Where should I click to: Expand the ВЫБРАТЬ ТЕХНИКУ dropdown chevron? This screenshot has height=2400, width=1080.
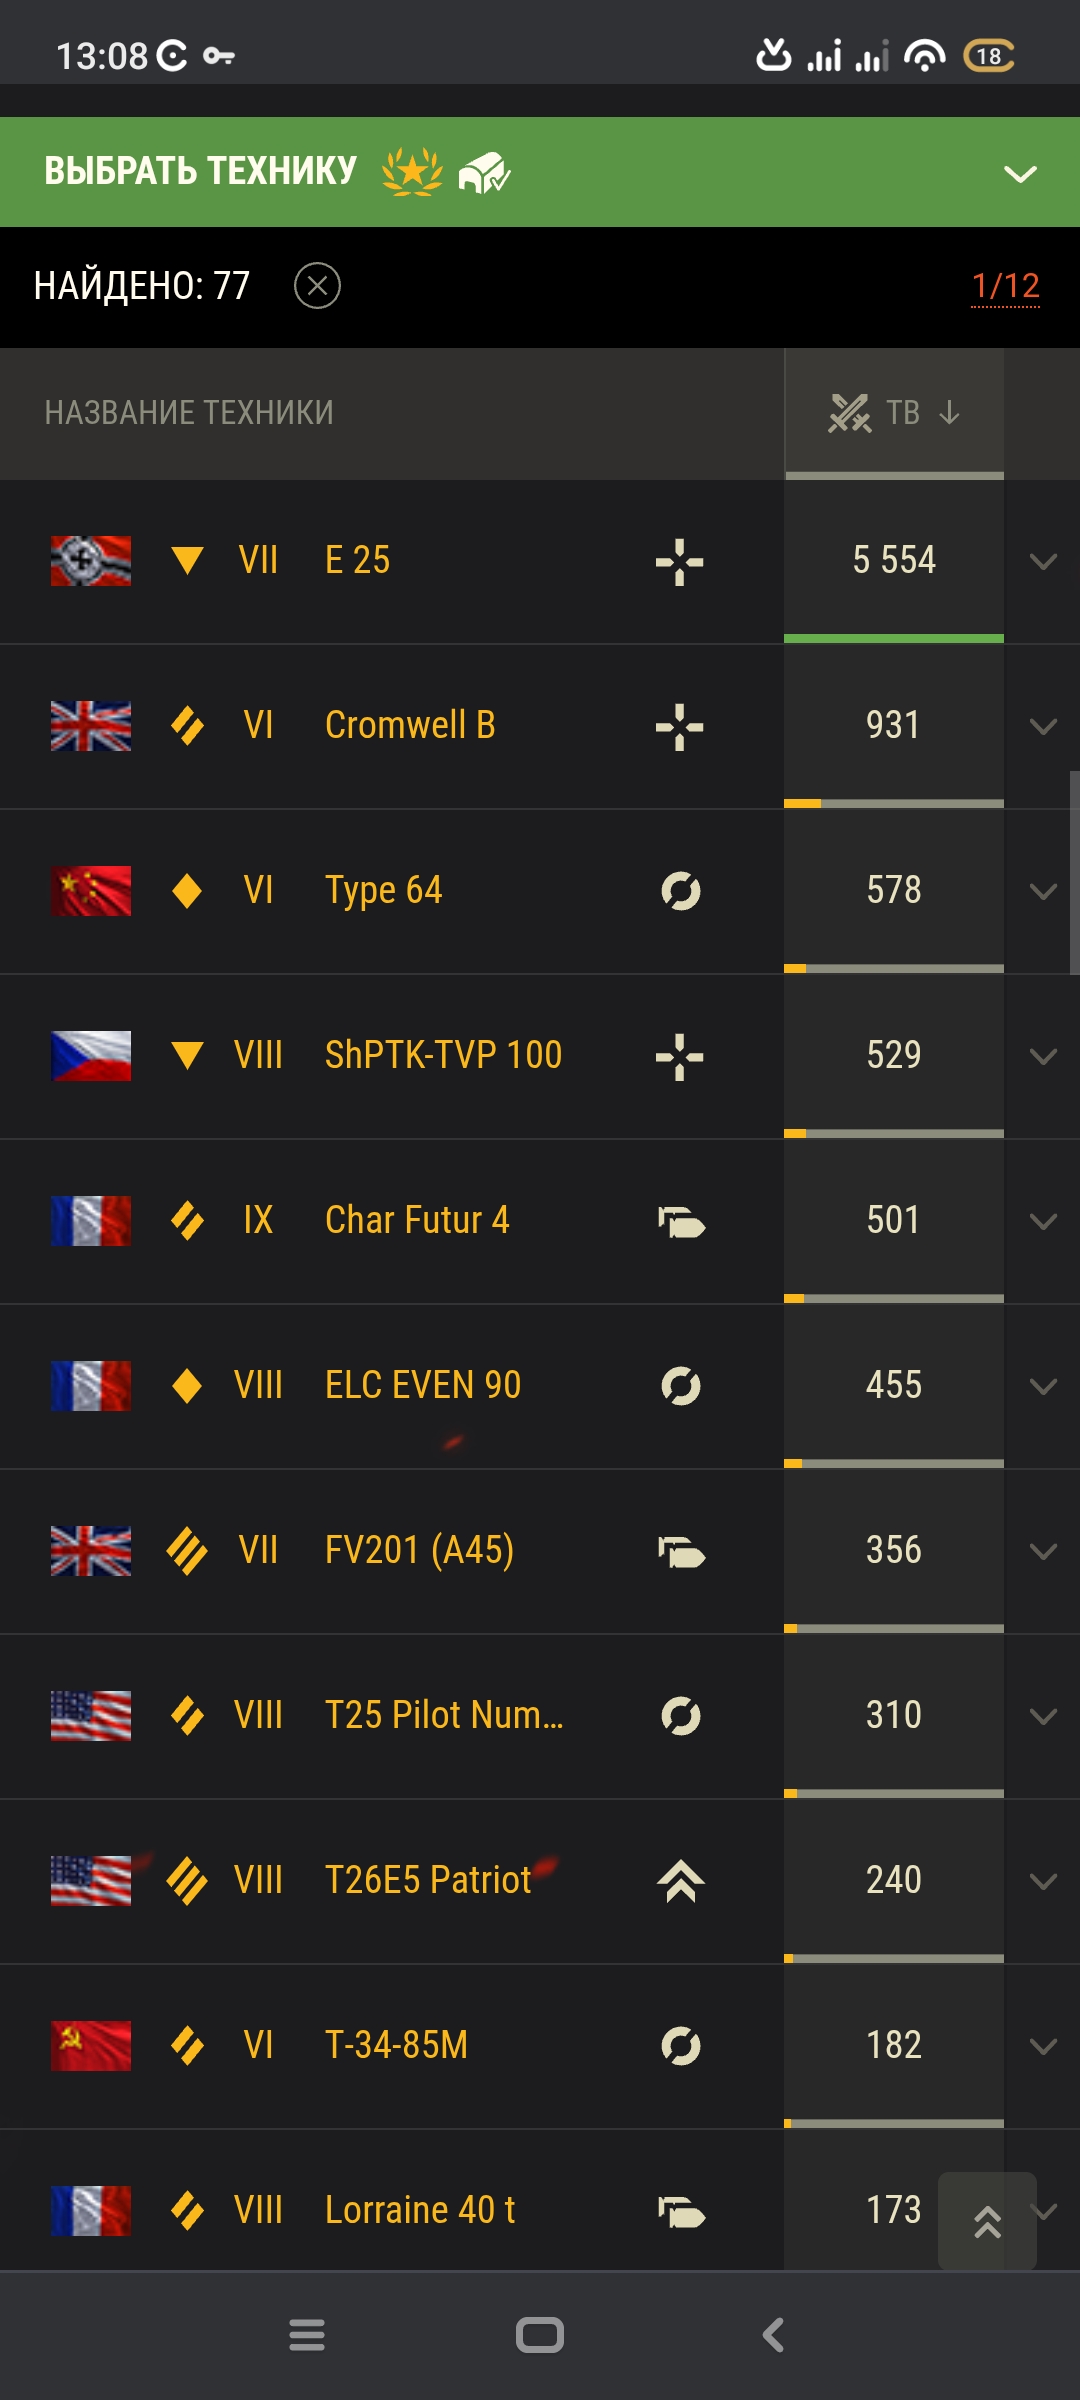pos(1020,174)
